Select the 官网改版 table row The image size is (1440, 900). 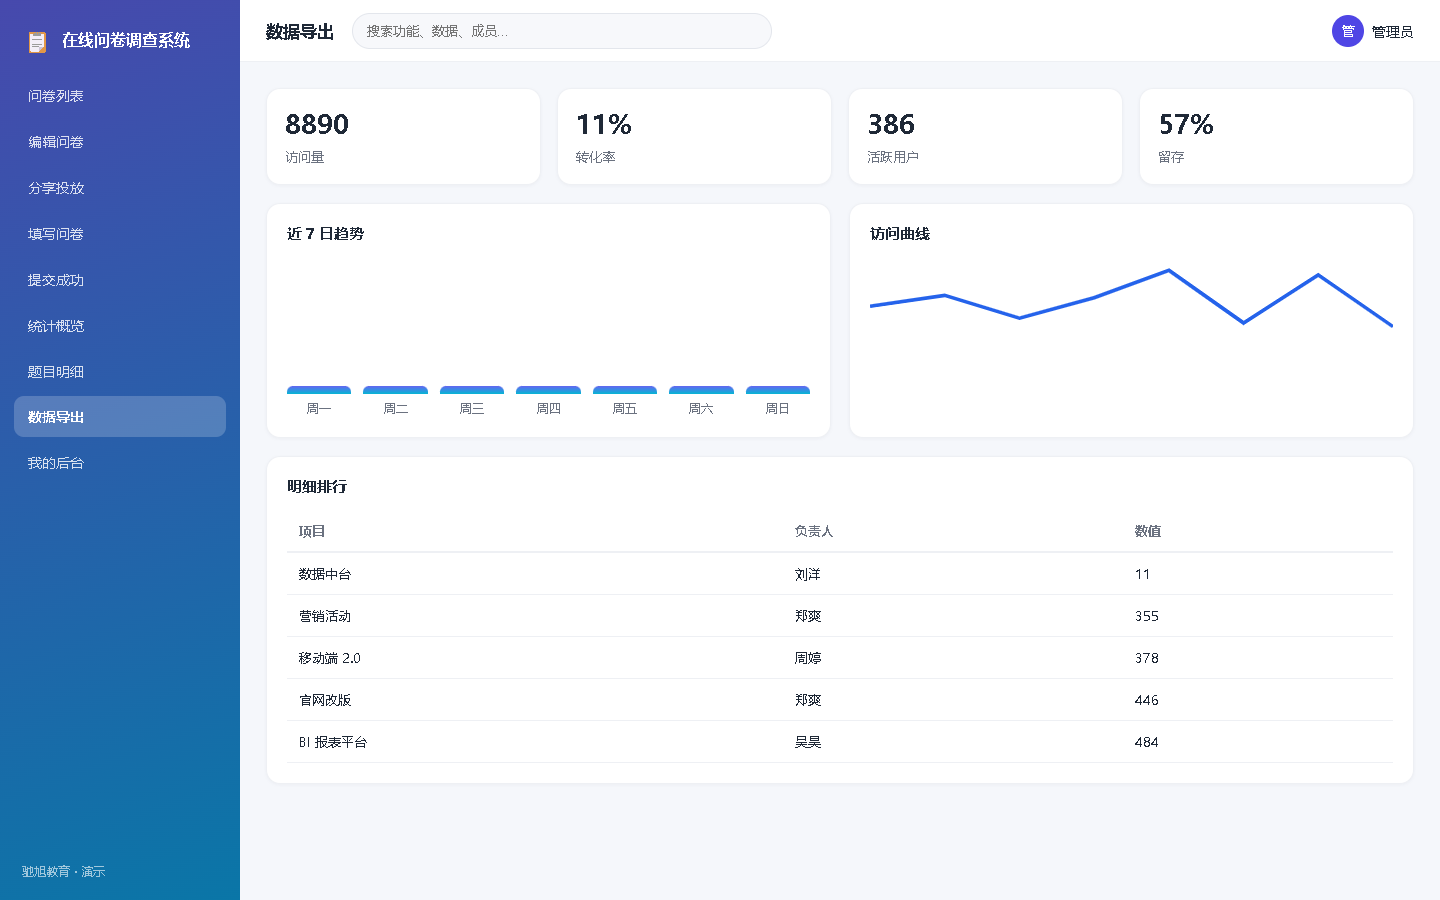tap(840, 700)
